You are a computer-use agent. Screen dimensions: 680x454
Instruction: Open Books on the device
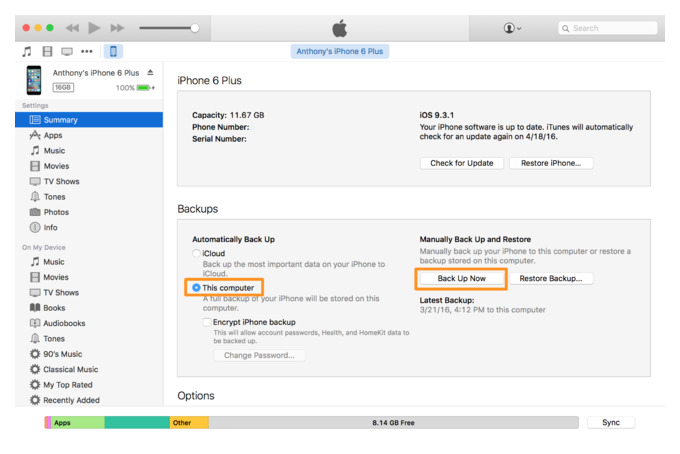89,308
